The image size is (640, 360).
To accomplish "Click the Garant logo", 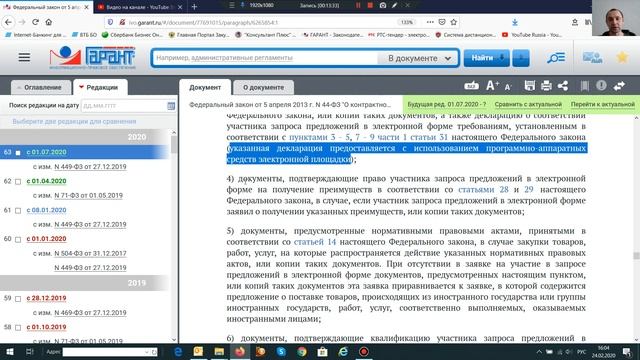I will coord(92,58).
